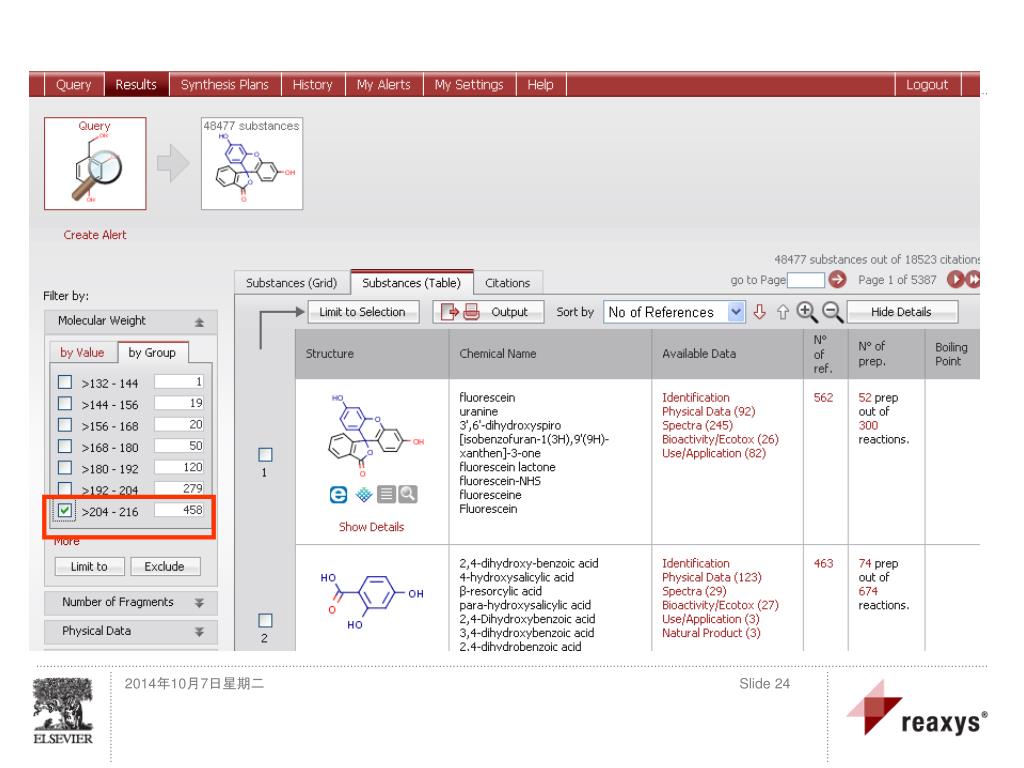The width and height of the screenshot is (1024, 768).
Task: Click the printer icon beside Output
Action: [472, 312]
